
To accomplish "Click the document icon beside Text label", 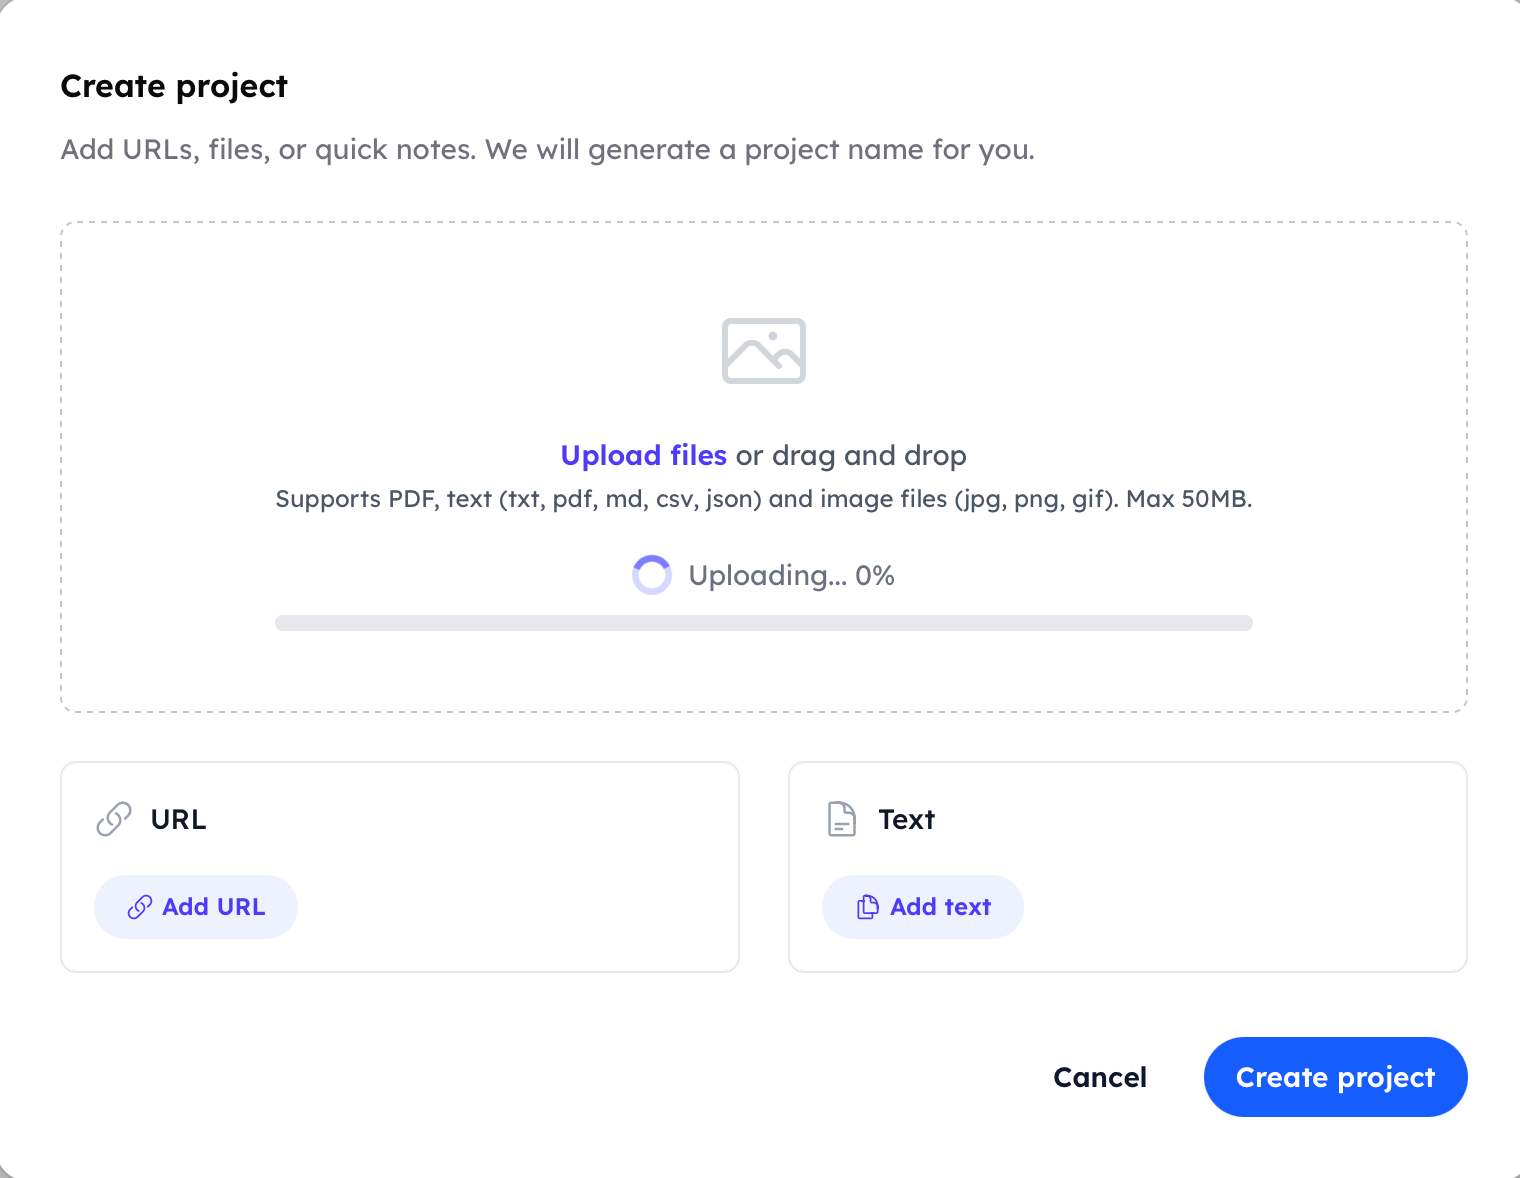I will pos(841,818).
